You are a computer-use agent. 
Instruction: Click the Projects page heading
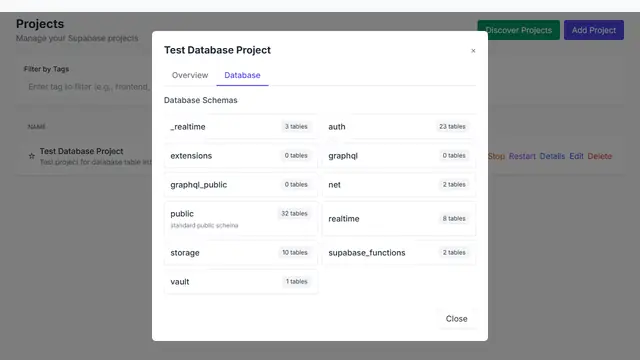point(40,24)
